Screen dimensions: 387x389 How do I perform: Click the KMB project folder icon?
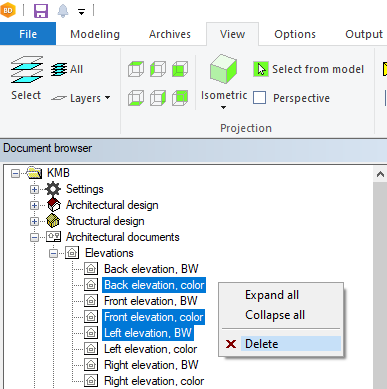pyautogui.click(x=34, y=173)
